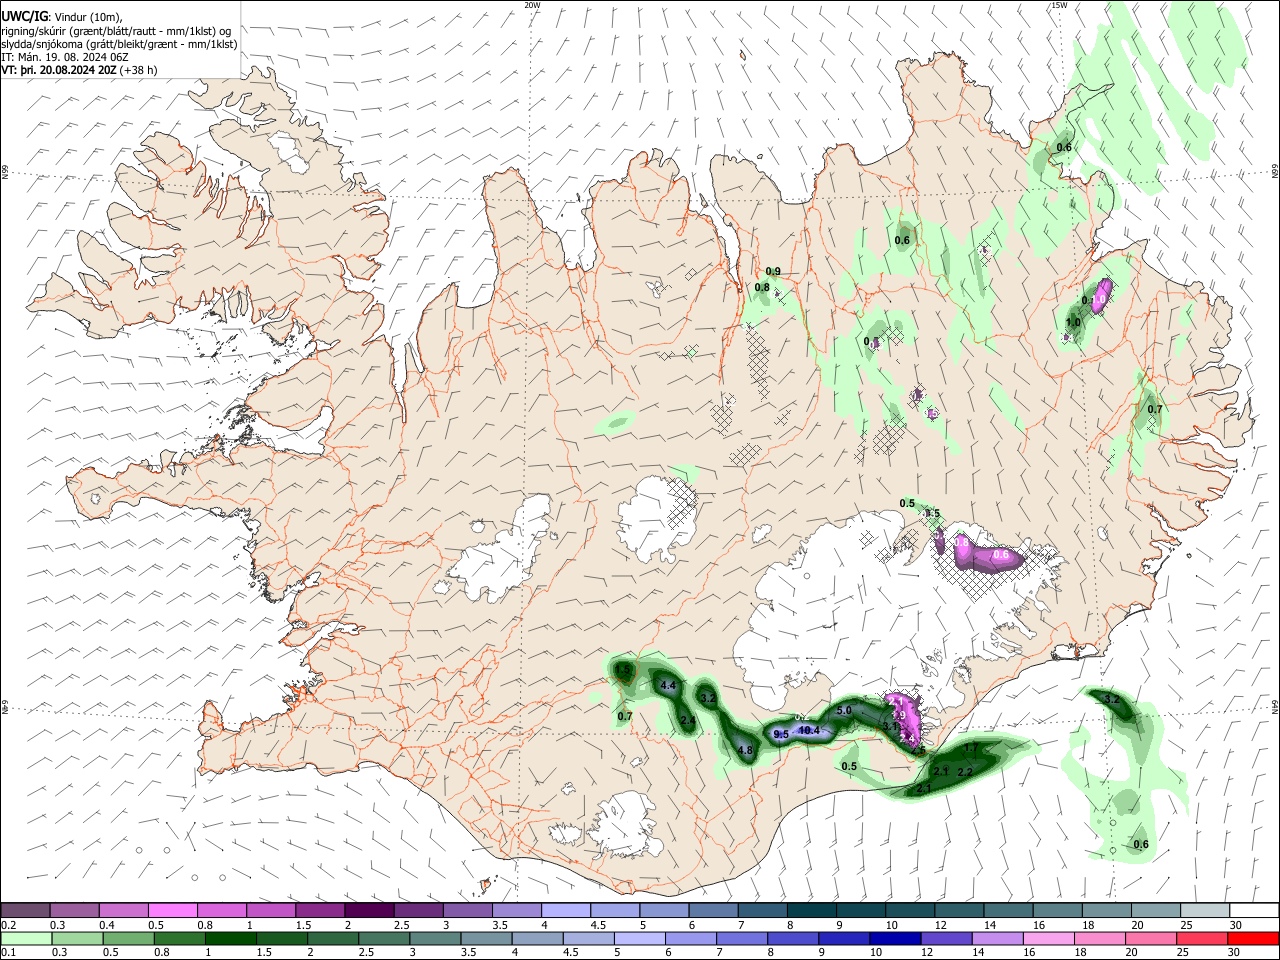The width and height of the screenshot is (1280, 960).
Task: Pick the pale green 0.1–0.3 swatch in lower legend
Action: coord(25,939)
